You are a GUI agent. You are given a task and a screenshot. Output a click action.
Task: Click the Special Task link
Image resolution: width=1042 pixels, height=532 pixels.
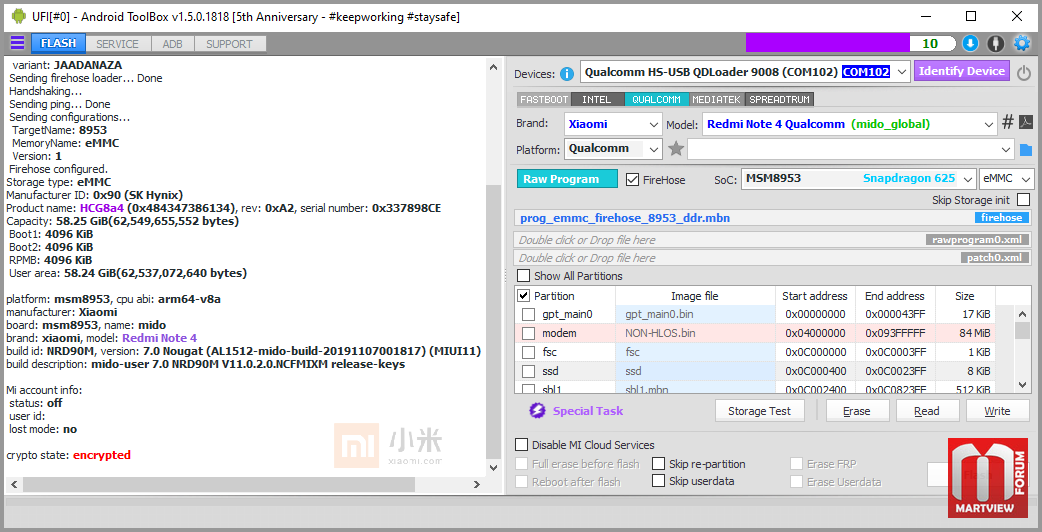pyautogui.click(x=588, y=411)
